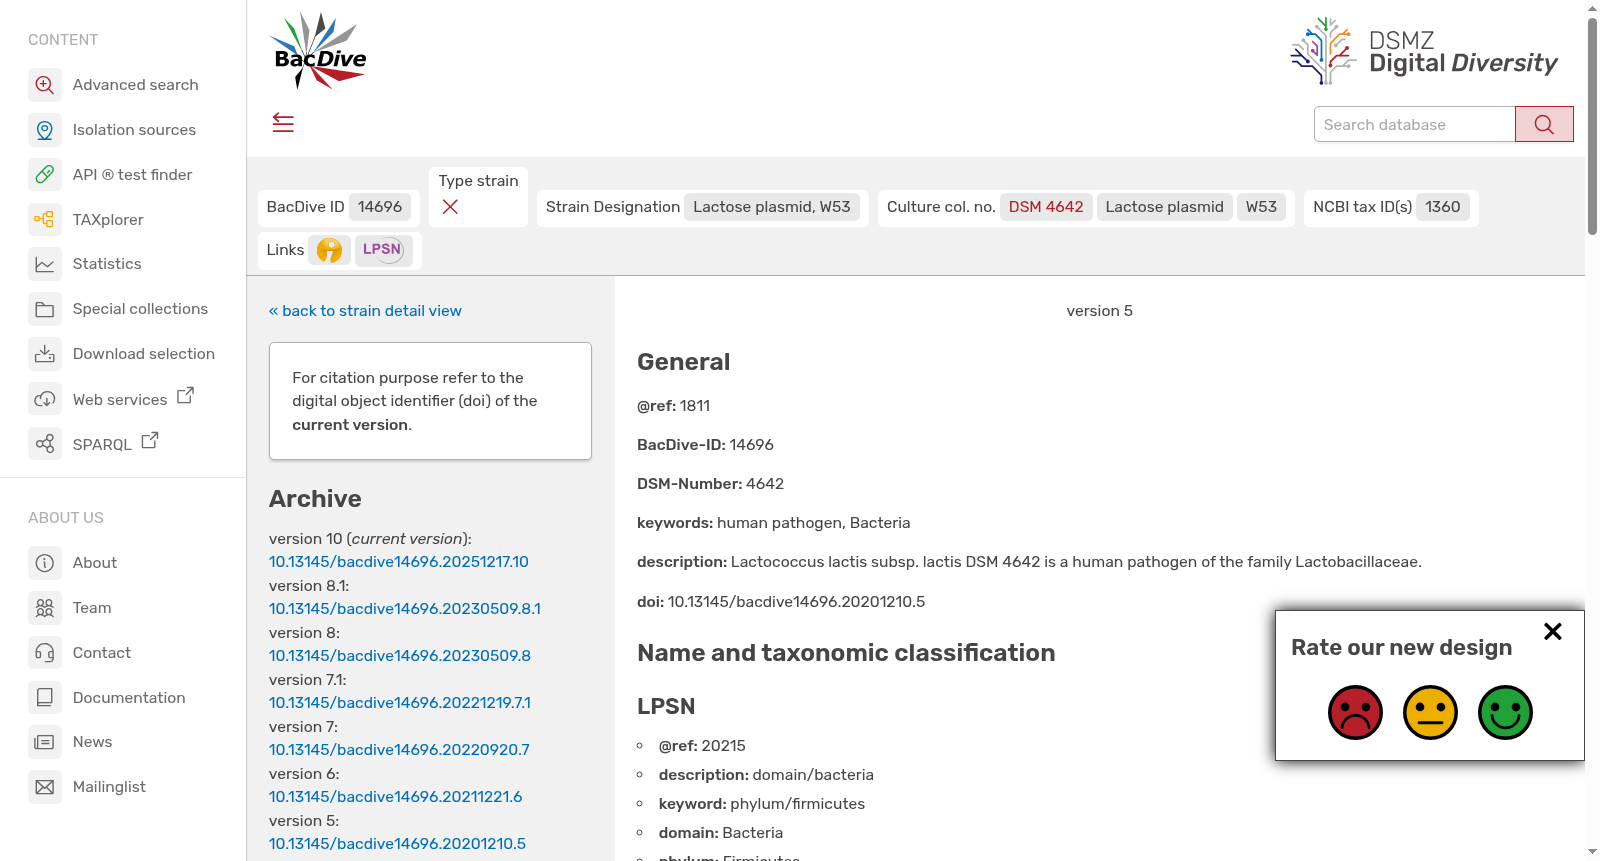This screenshot has width=1600, height=861.
Task: Click the external link icon beside SPARQL
Action: click(150, 440)
